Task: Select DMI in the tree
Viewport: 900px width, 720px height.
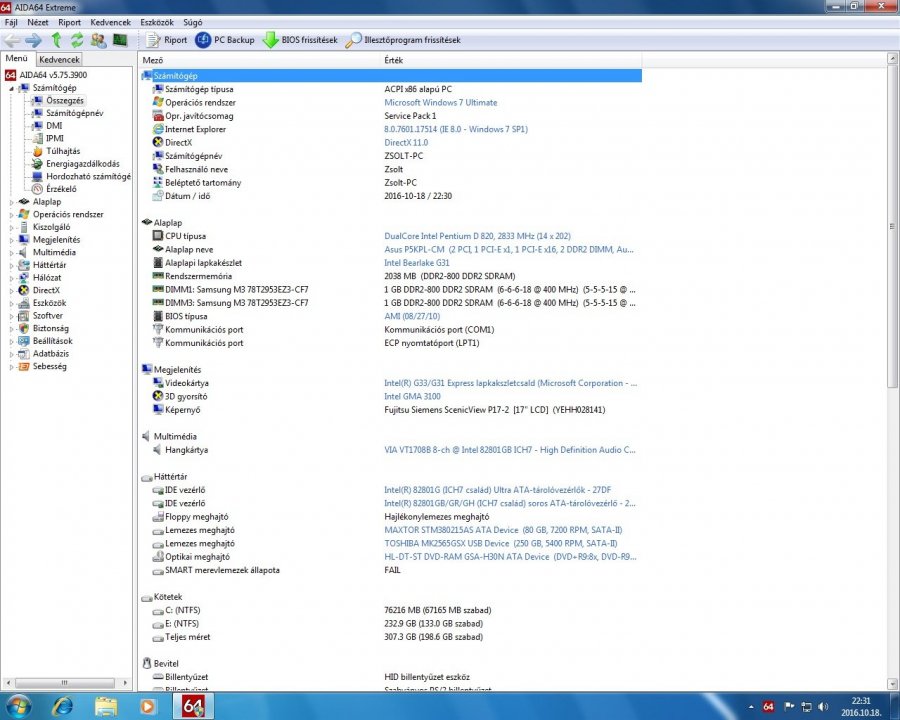Action: click(54, 126)
